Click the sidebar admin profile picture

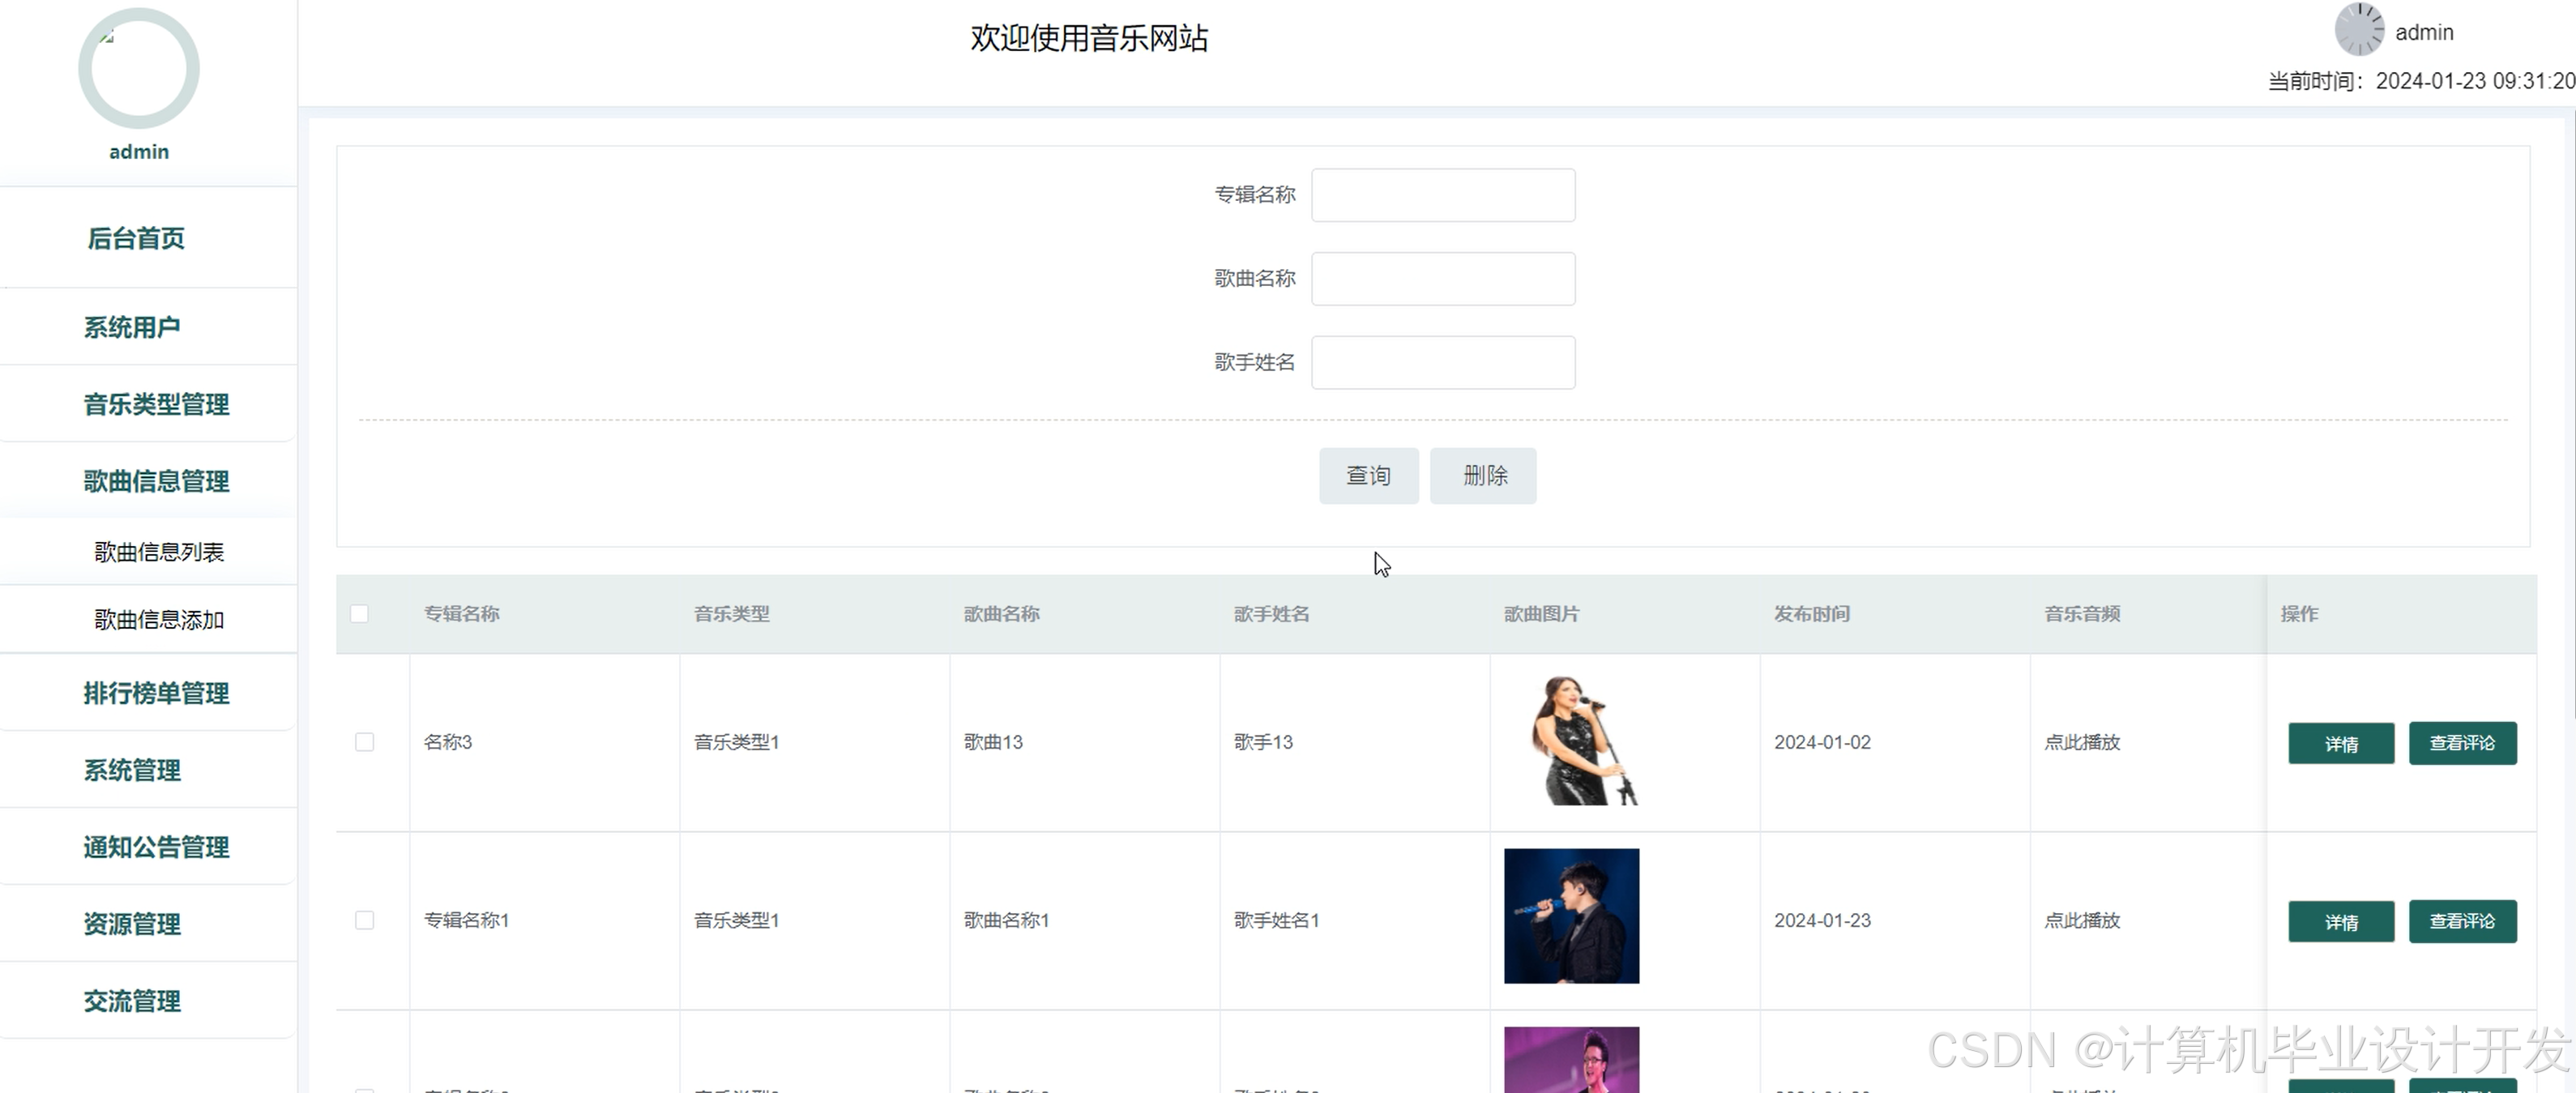139,69
